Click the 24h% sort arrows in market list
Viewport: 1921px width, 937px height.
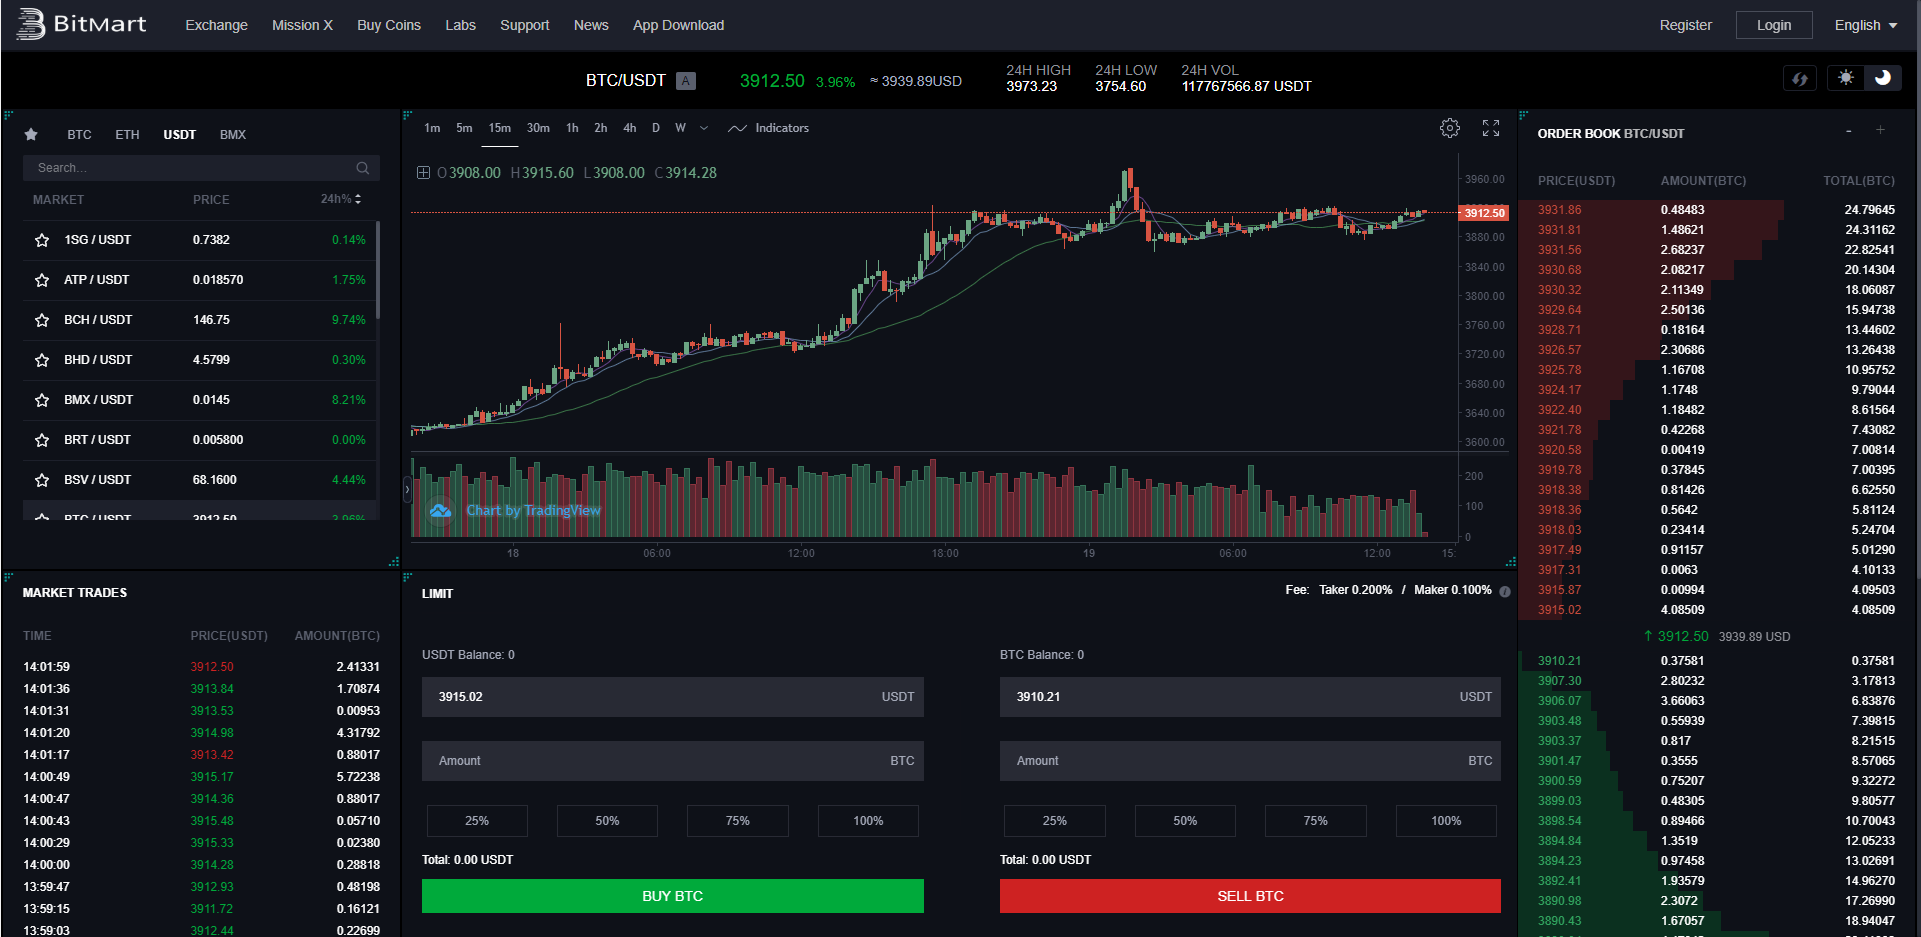click(x=357, y=199)
